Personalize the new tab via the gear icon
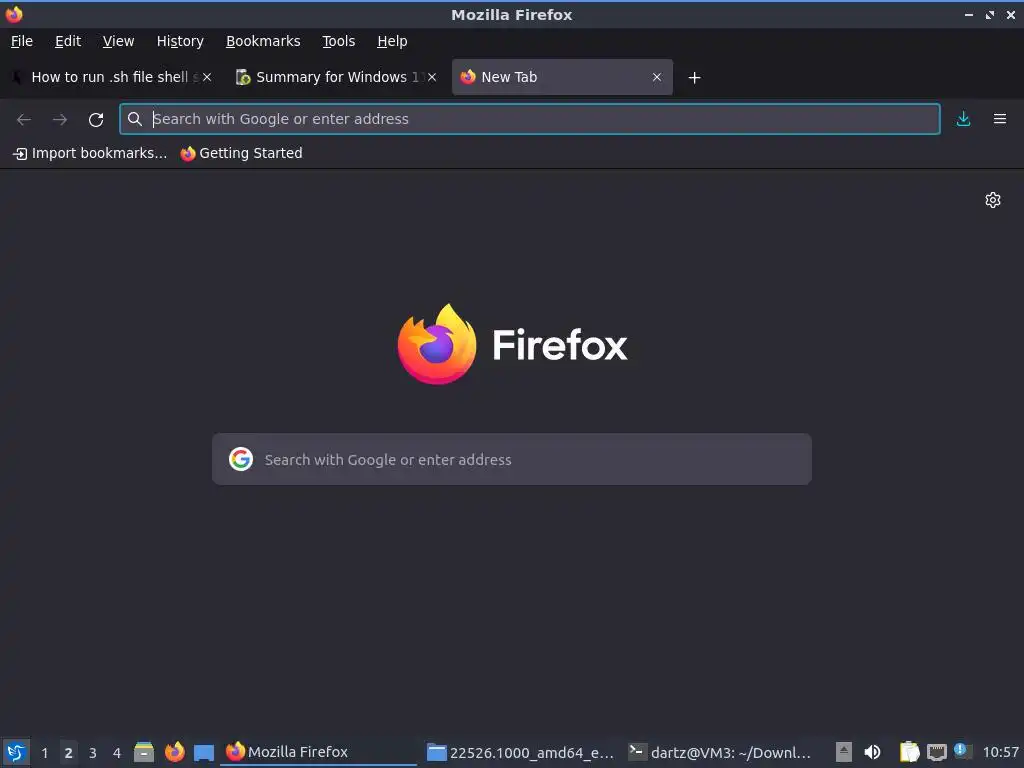Screen dimensions: 1024x768 pyautogui.click(x=993, y=200)
